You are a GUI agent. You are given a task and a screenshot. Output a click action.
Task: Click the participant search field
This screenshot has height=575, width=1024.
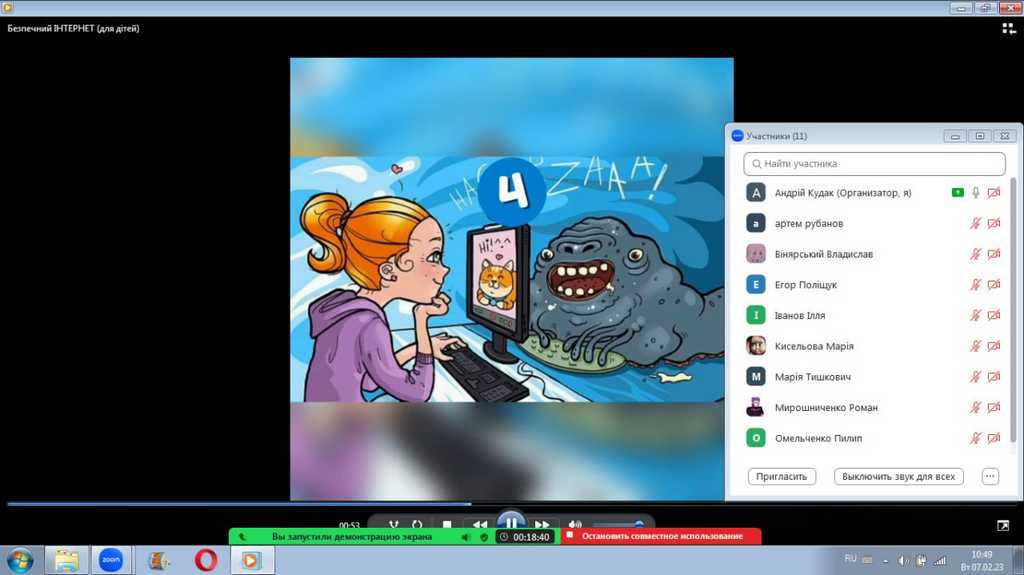[x=874, y=164]
